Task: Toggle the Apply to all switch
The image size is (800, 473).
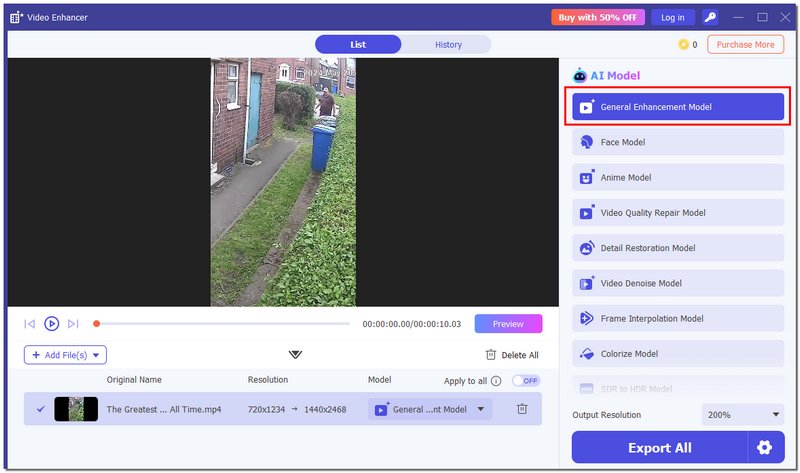Action: pyautogui.click(x=525, y=381)
